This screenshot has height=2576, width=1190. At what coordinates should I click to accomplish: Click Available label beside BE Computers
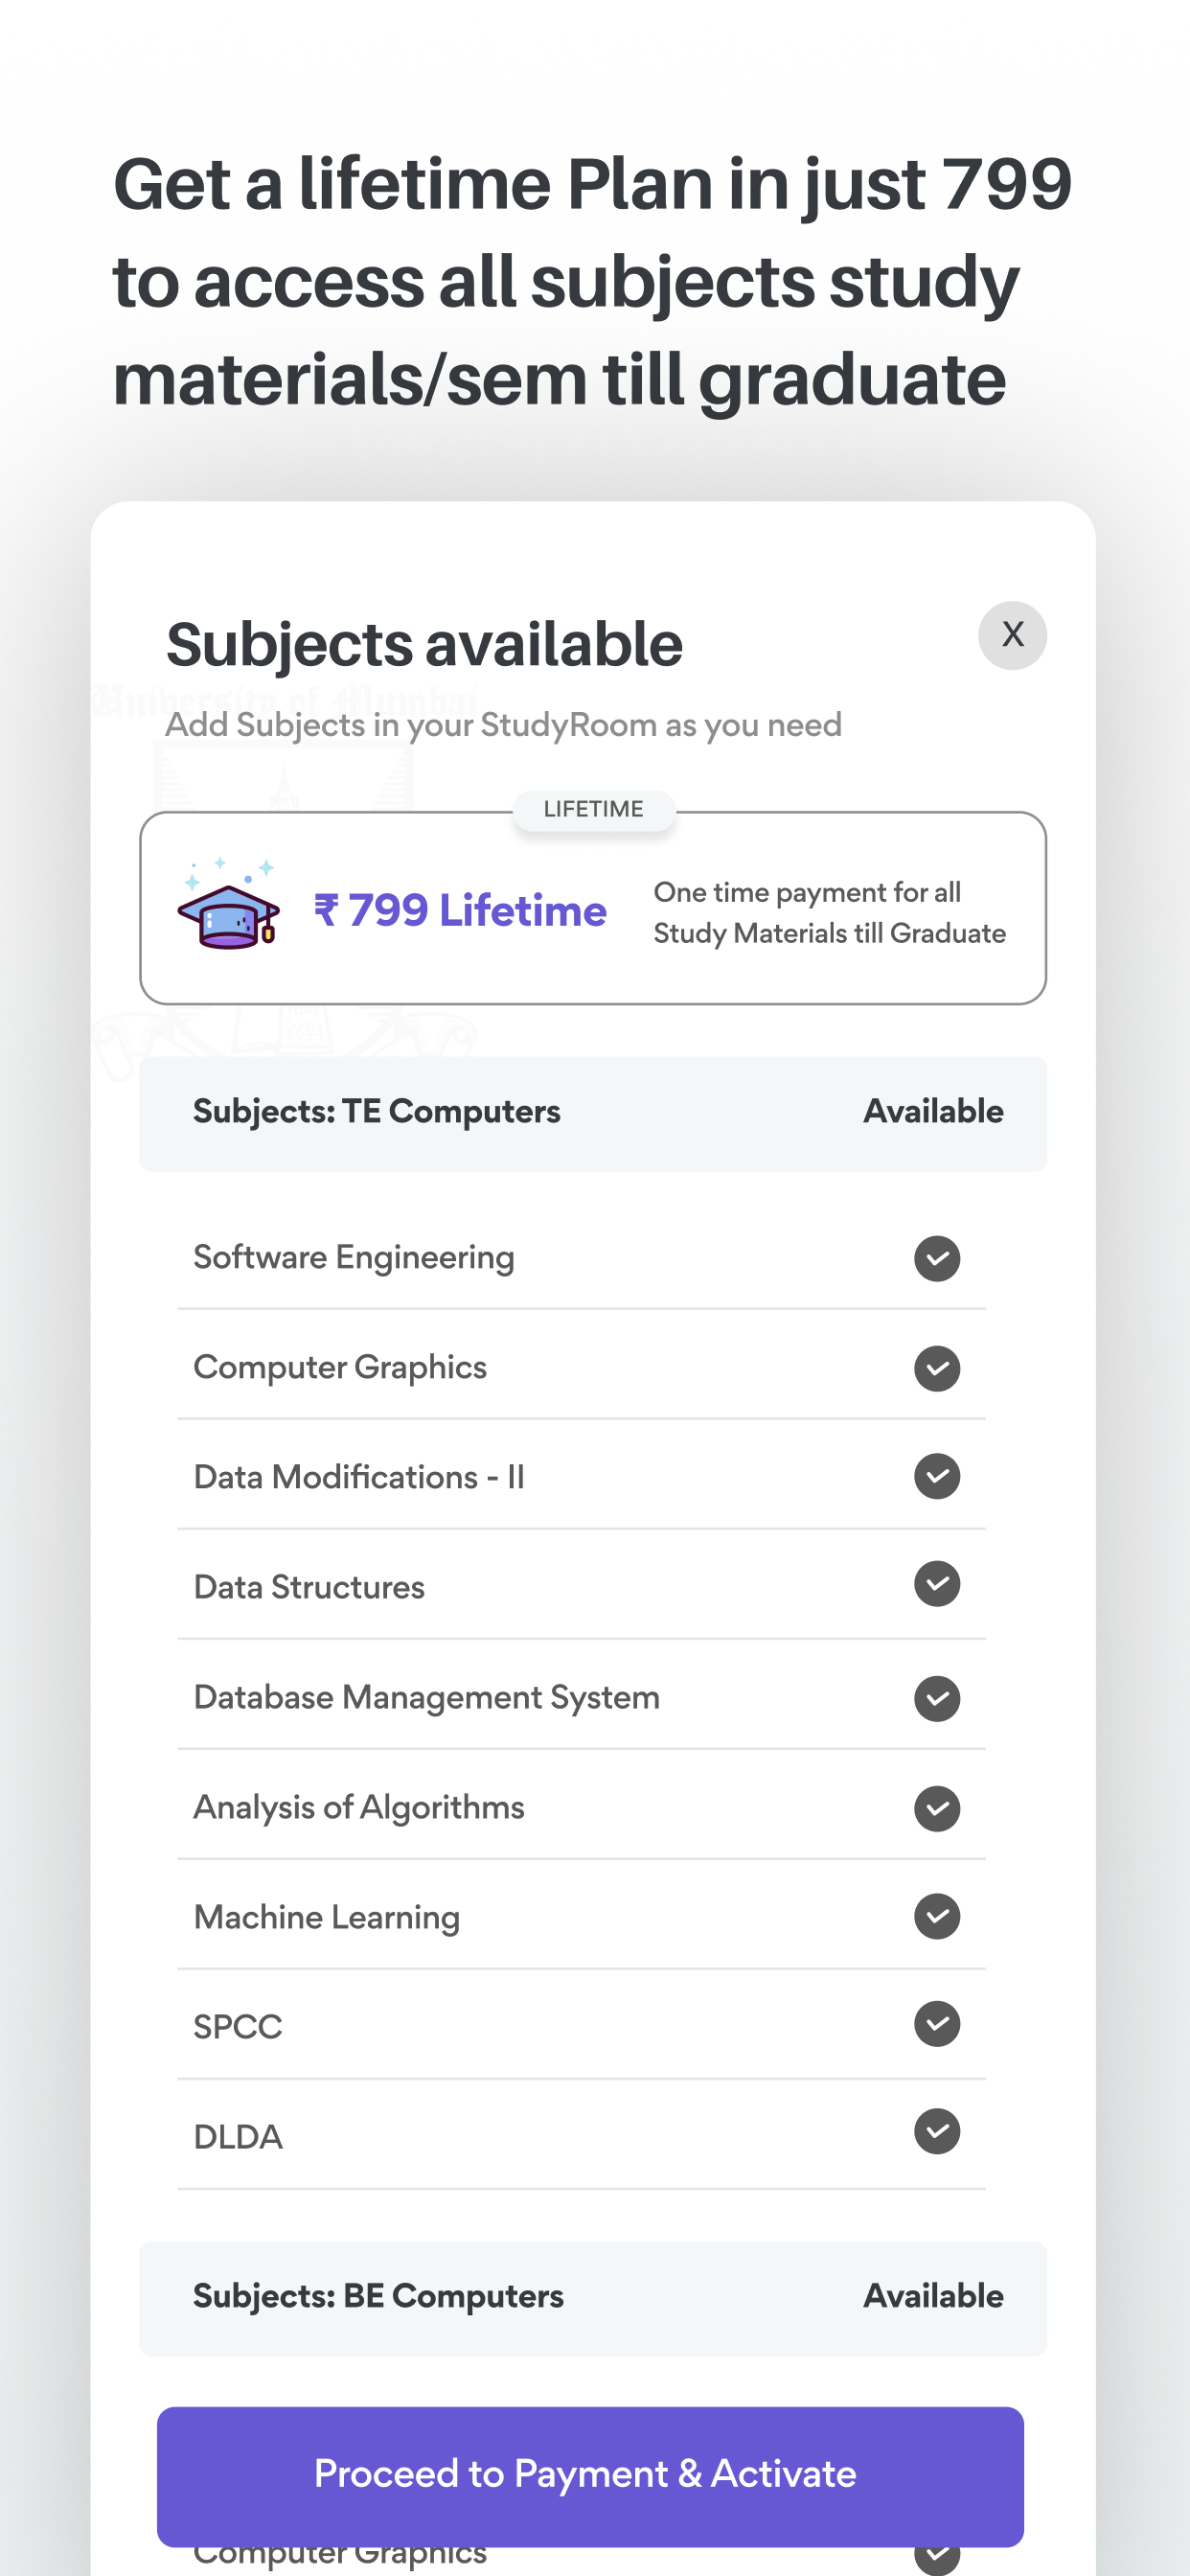tap(933, 2296)
